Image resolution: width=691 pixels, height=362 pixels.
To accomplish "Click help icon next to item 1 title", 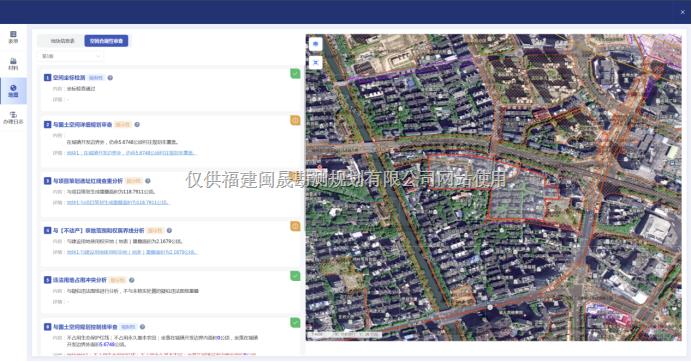I will click(110, 78).
